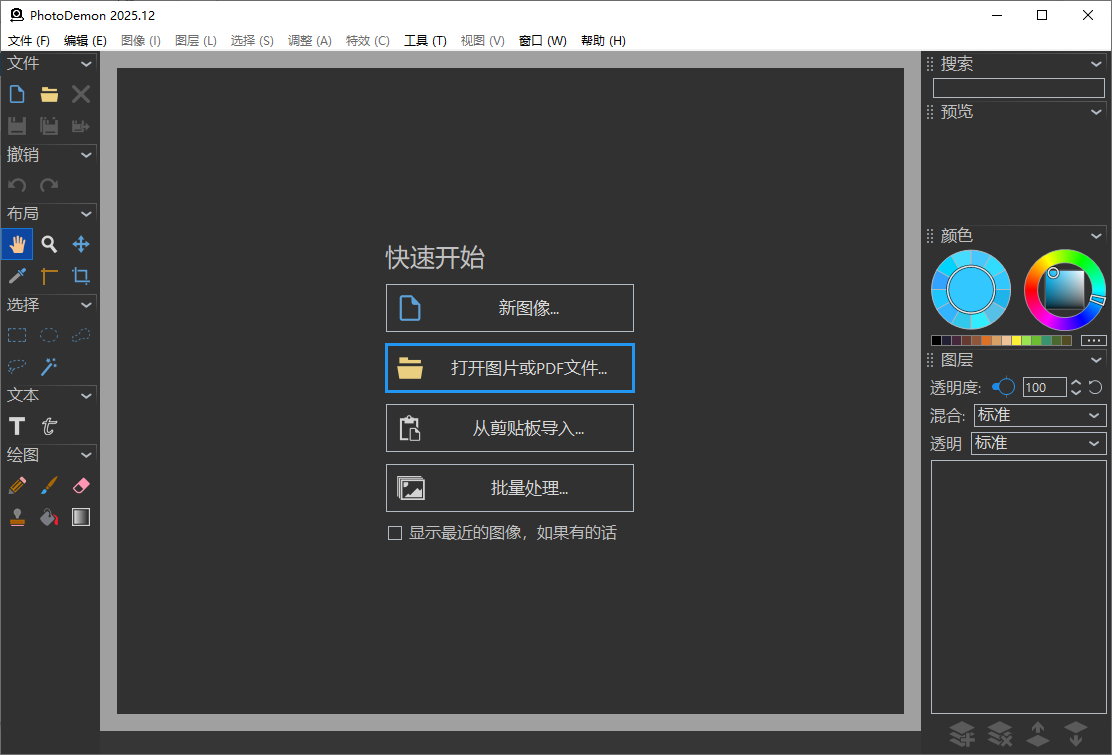Screen dimensions: 1112x755
Task: Collapse the 文件 panel section
Action: click(84, 62)
